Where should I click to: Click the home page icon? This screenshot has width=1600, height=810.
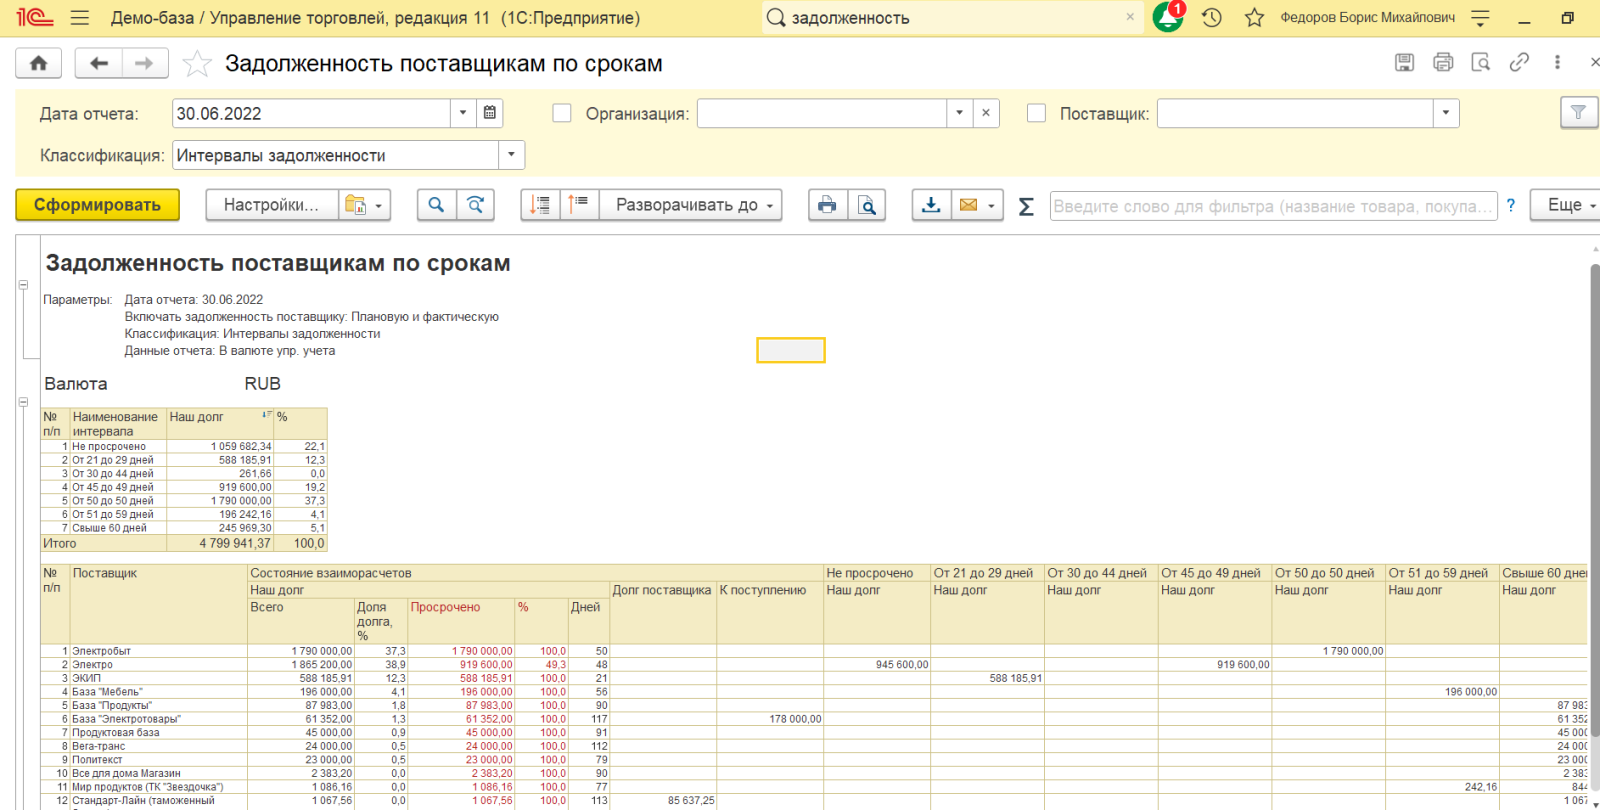[39, 63]
